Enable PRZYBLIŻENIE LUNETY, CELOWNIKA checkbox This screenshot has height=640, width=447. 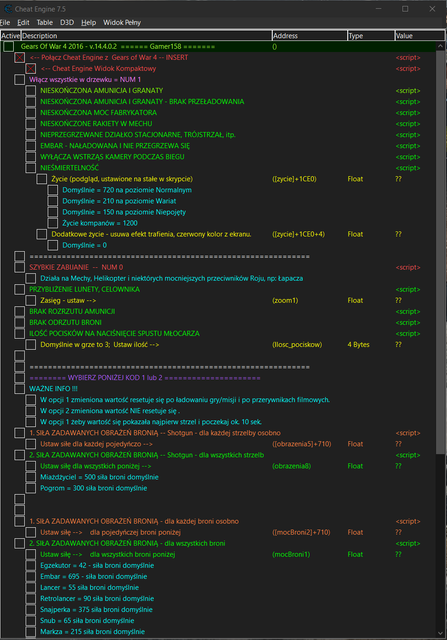click(20, 289)
